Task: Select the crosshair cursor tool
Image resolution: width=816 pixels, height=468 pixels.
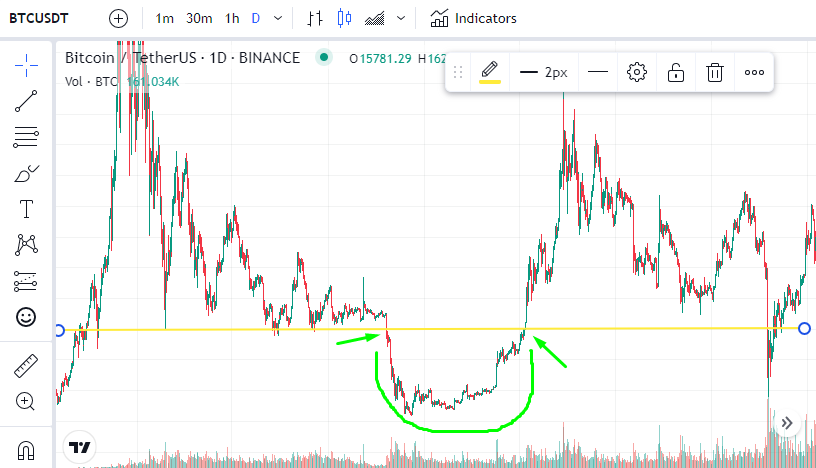Action: 26,65
